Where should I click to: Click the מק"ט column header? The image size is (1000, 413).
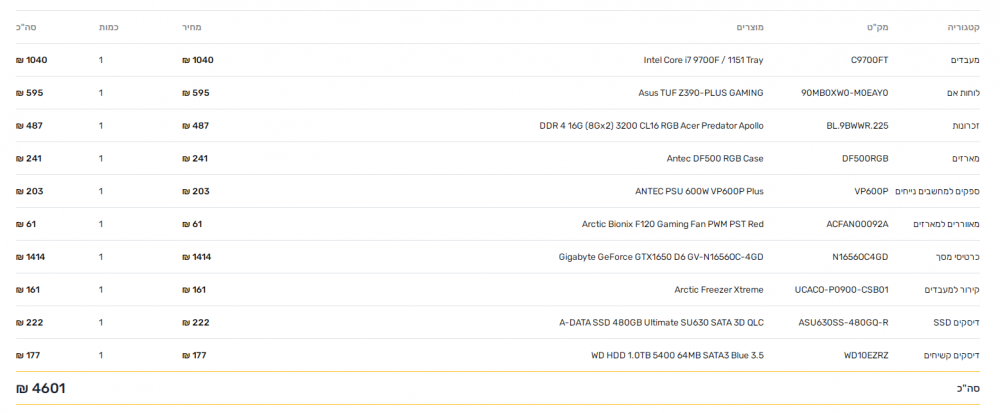(x=878, y=27)
